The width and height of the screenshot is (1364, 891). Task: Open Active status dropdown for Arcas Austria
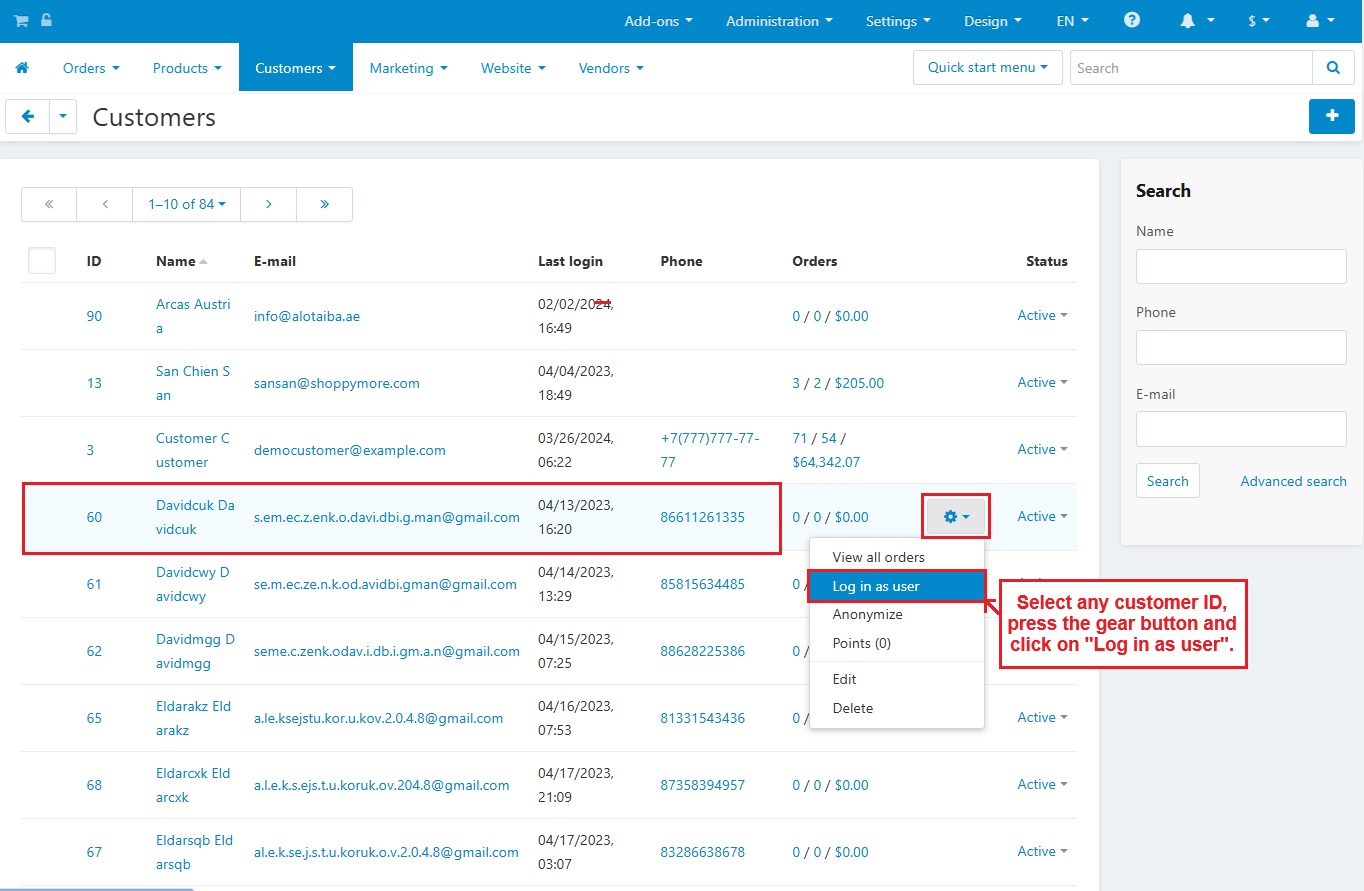click(1041, 316)
